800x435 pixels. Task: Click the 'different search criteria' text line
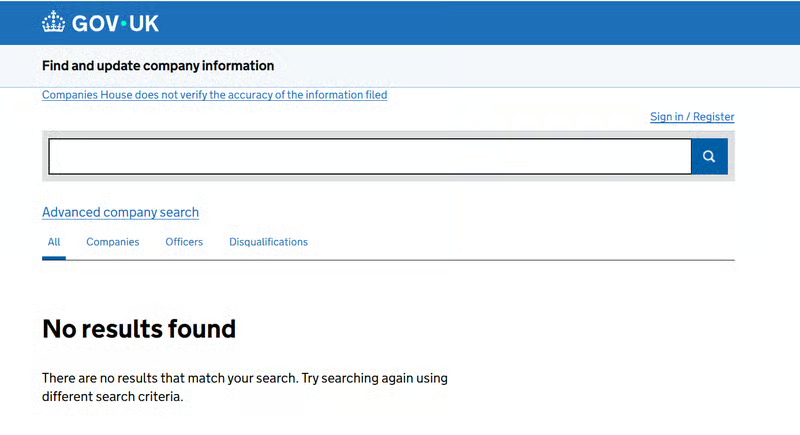(x=113, y=396)
